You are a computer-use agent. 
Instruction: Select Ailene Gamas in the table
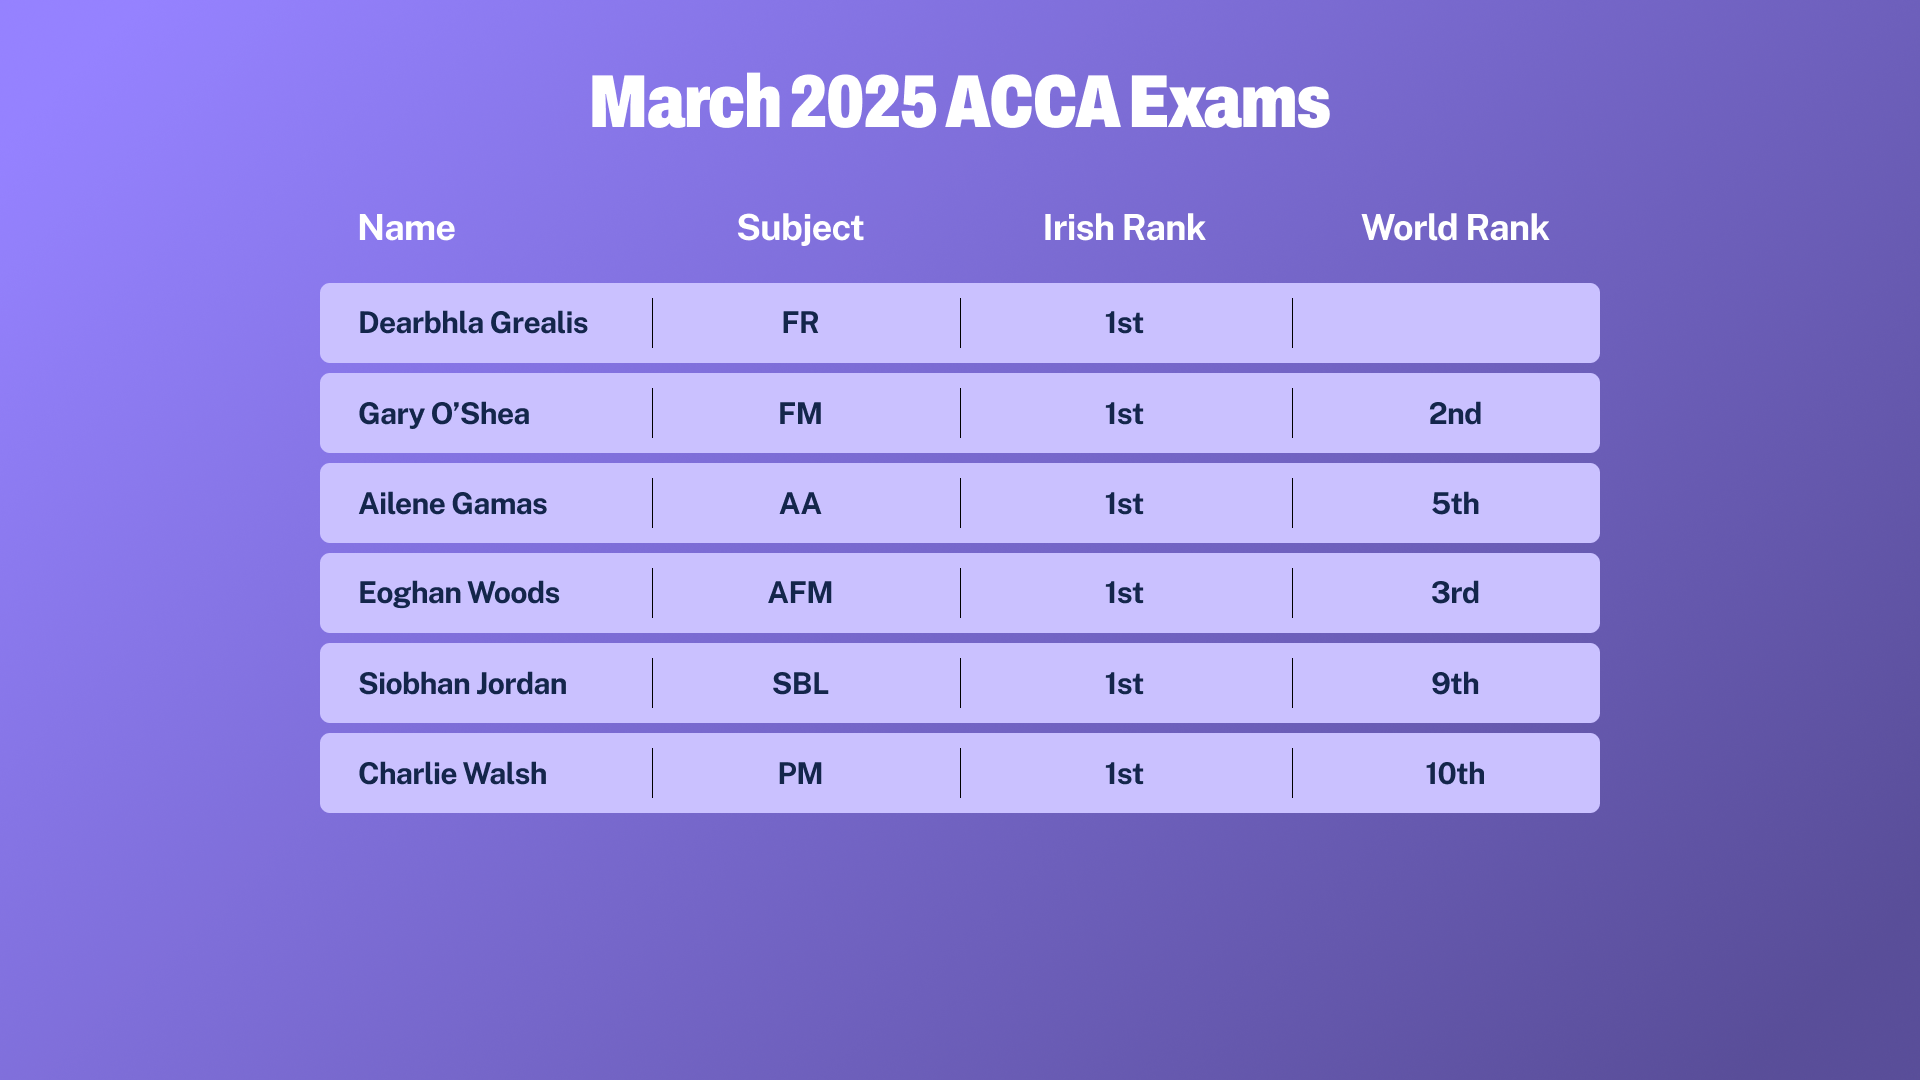[453, 503]
